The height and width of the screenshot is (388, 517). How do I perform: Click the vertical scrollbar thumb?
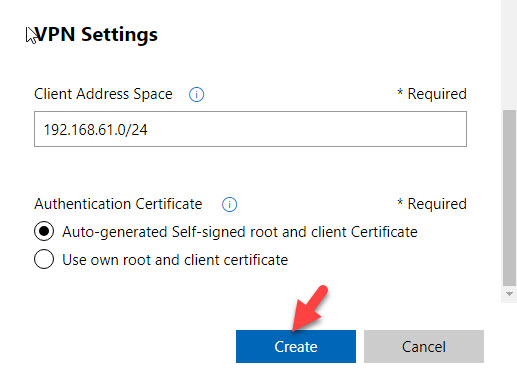(509, 198)
